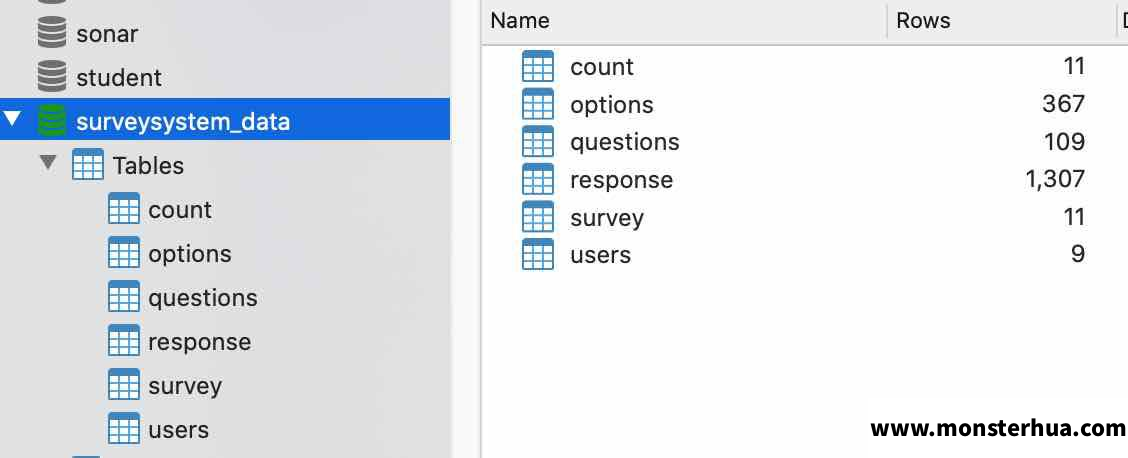Select the response table in sidebar tree
Viewport: 1128px width, 458px height.
[x=199, y=342]
